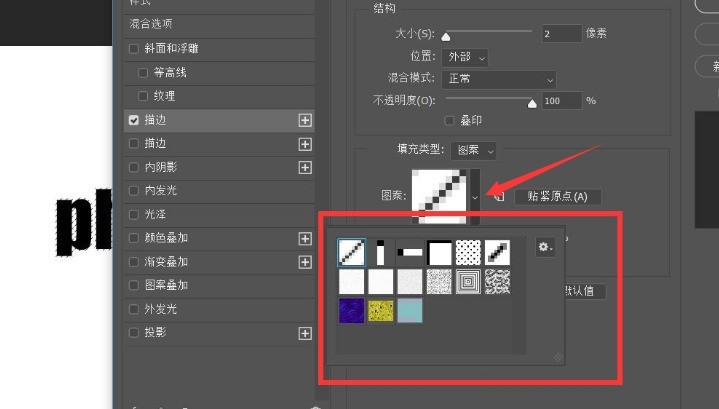Enable the 颜色叠加 checkbox
This screenshot has width=719, height=409.
point(133,238)
